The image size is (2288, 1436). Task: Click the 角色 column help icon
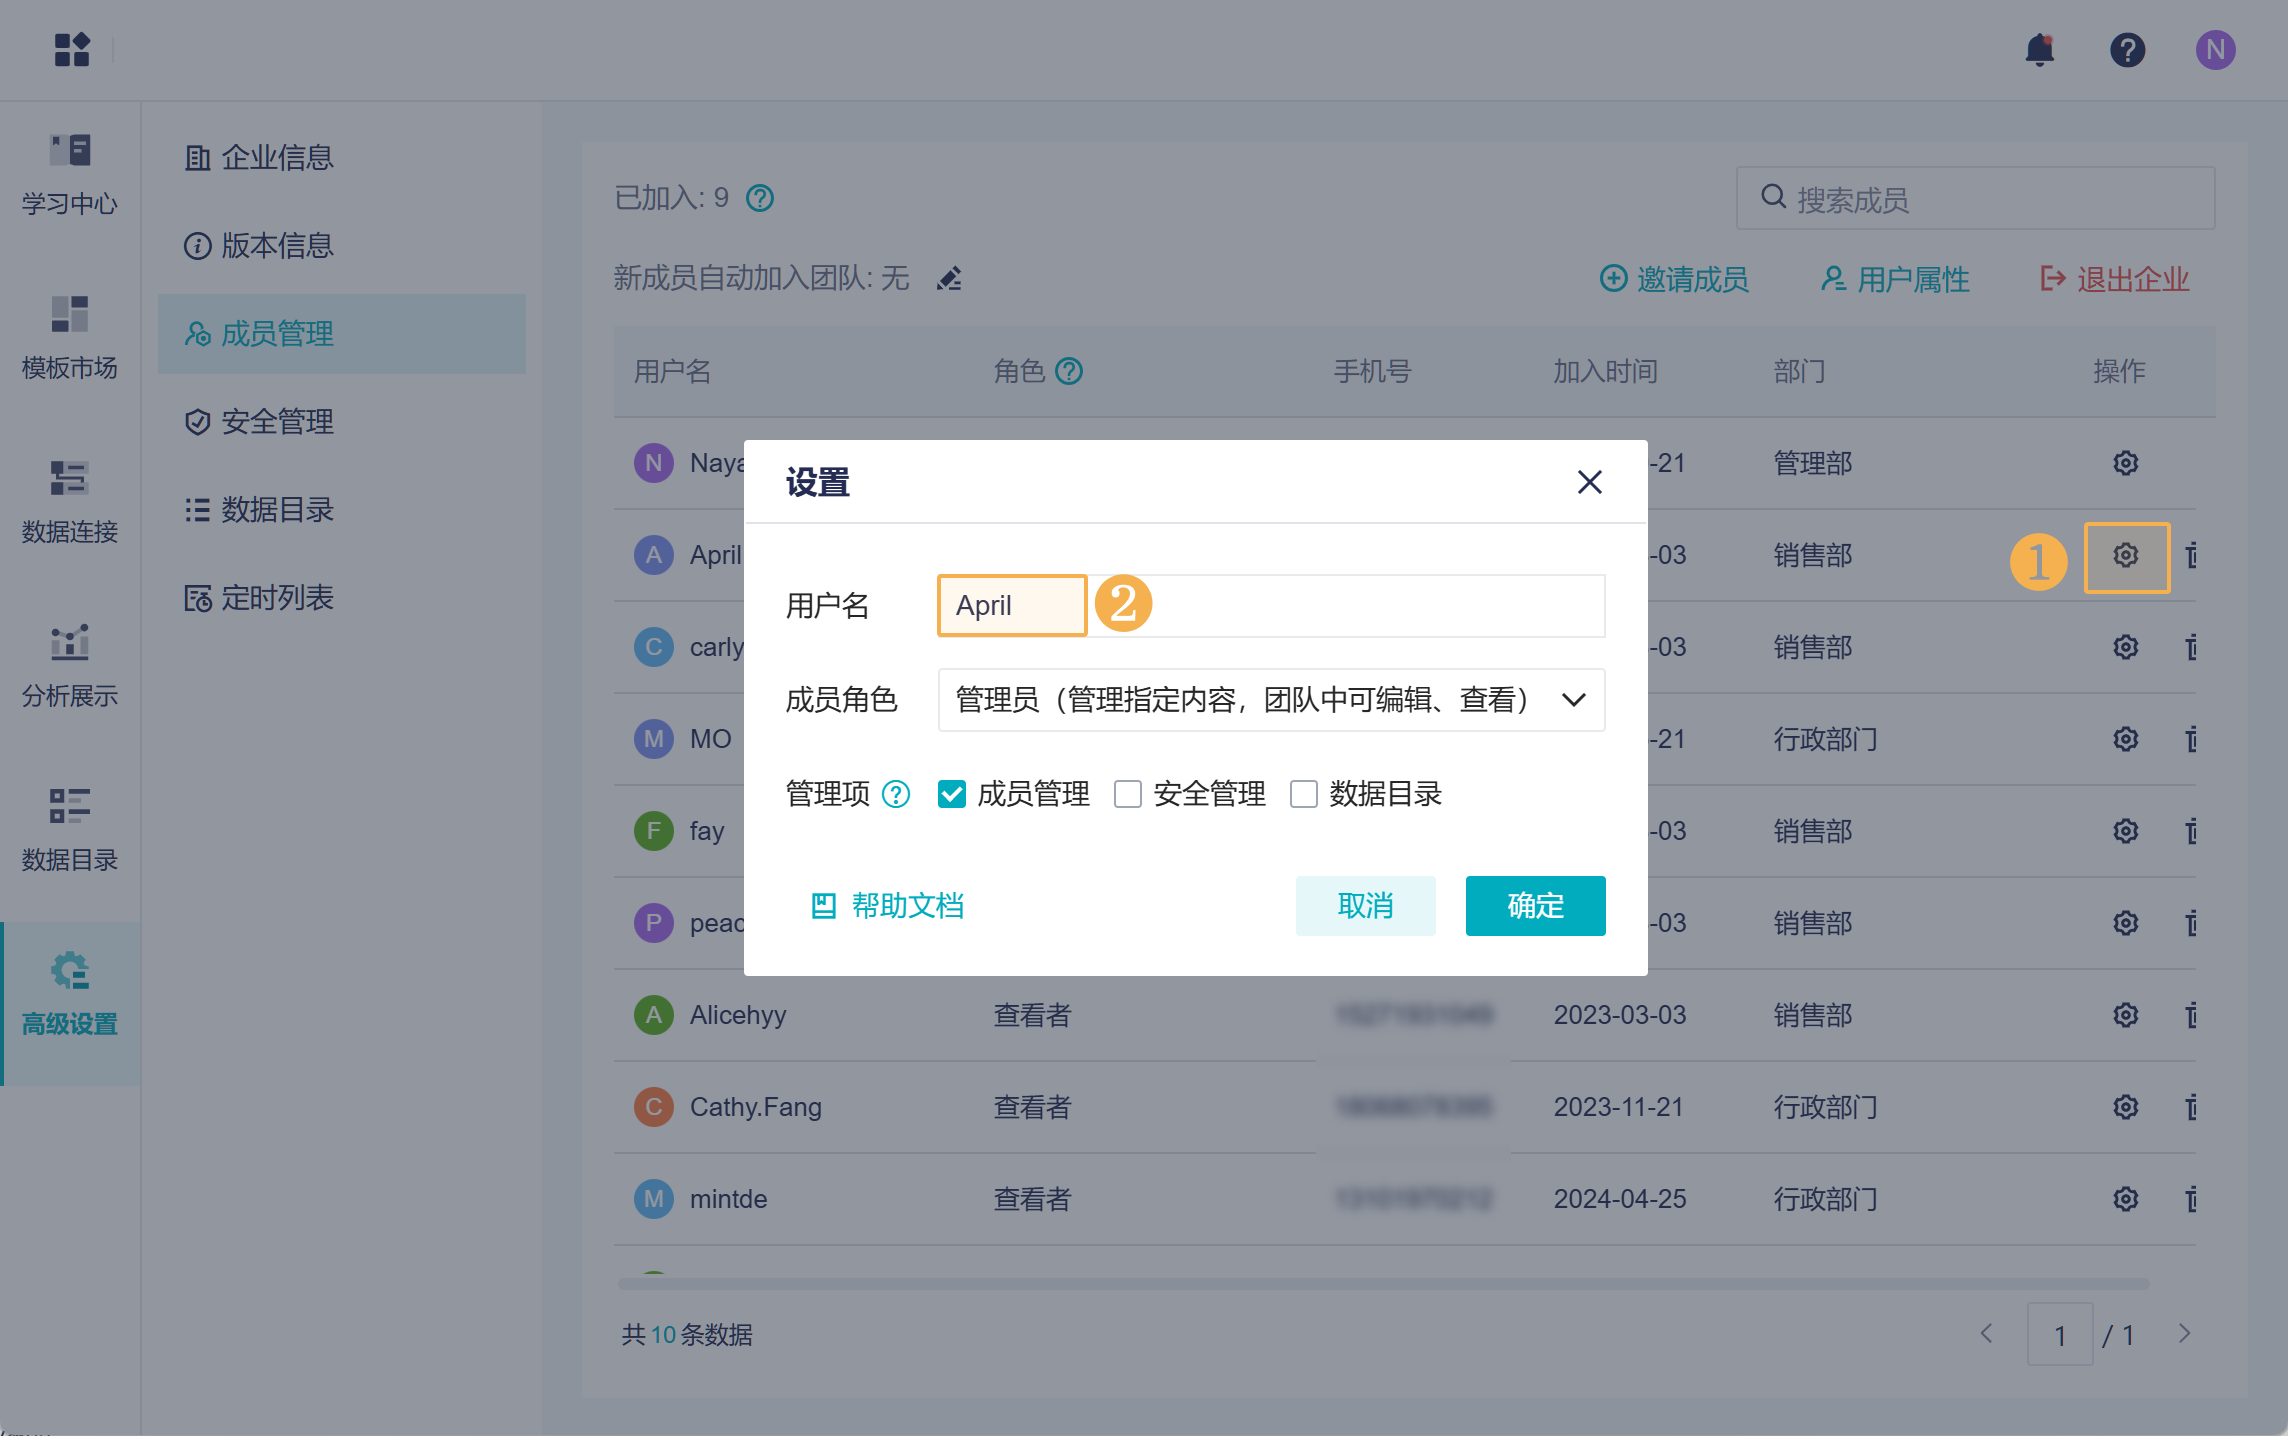point(1069,372)
